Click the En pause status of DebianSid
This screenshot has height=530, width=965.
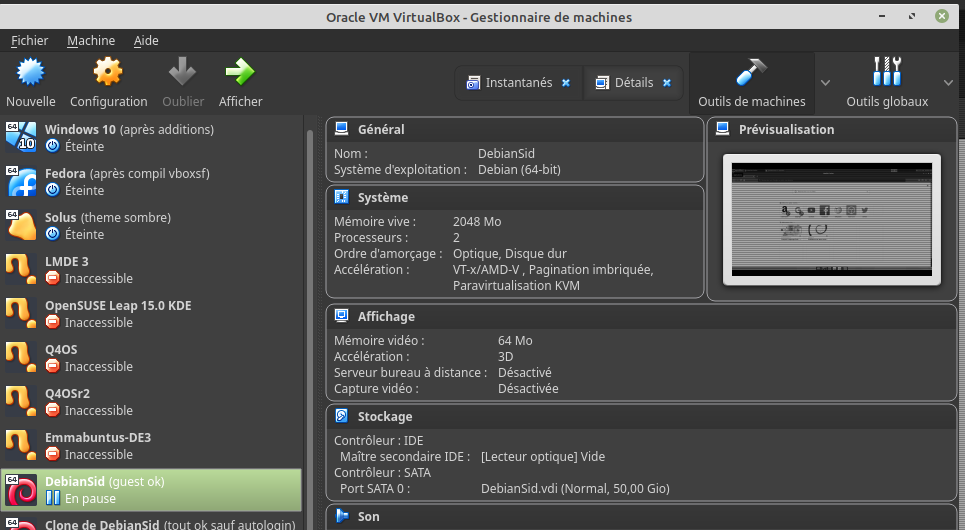[x=90, y=499]
